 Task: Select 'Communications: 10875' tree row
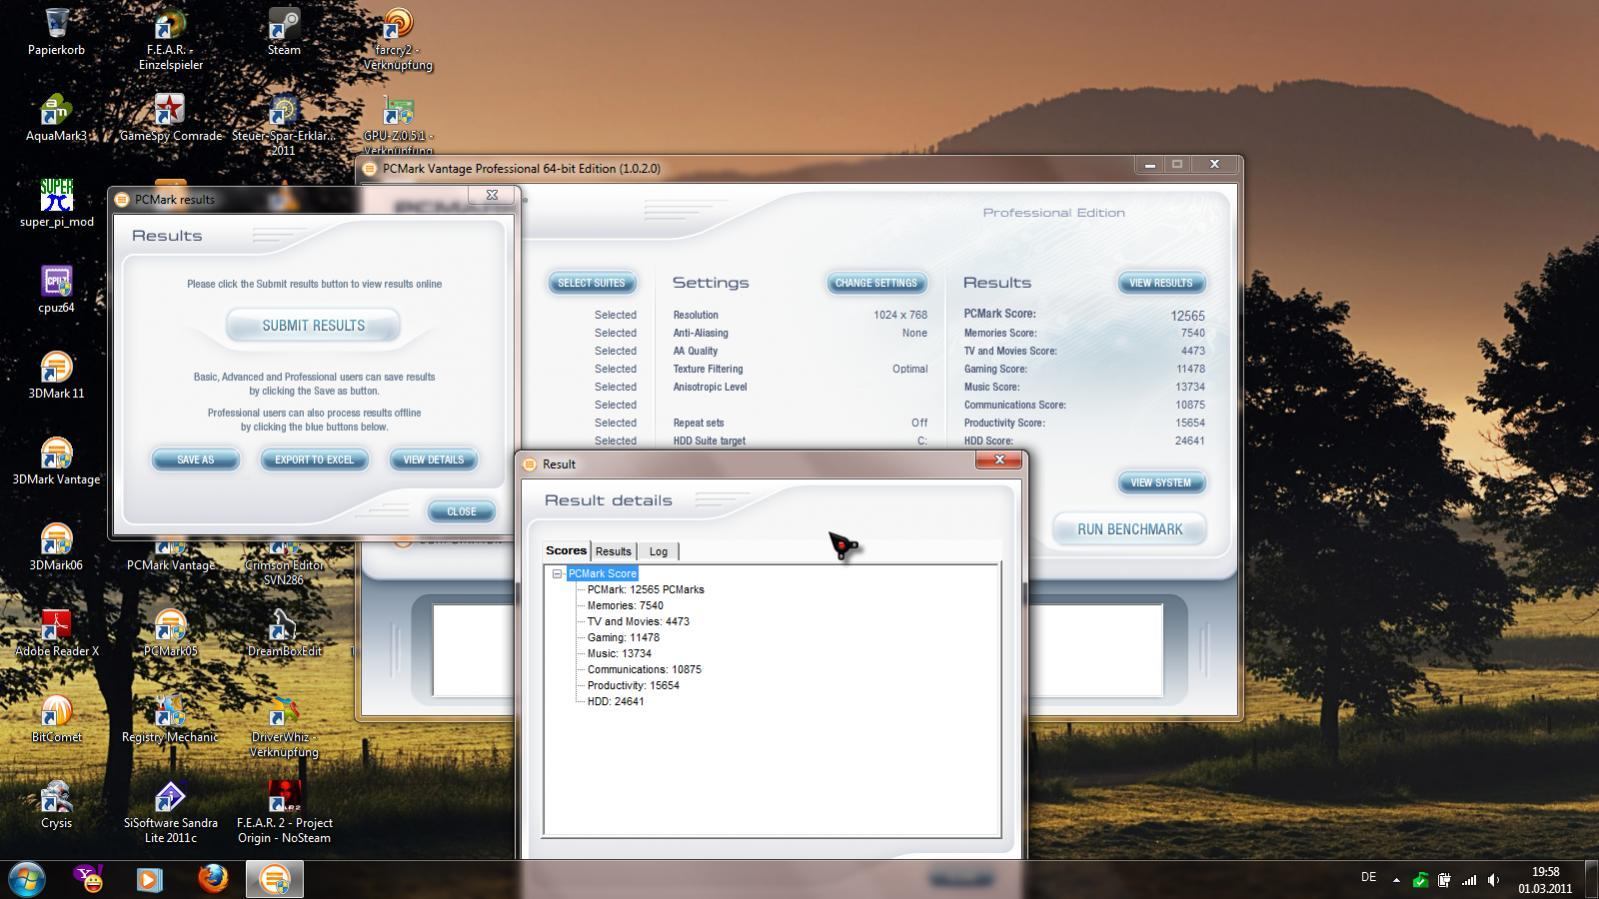tap(644, 670)
